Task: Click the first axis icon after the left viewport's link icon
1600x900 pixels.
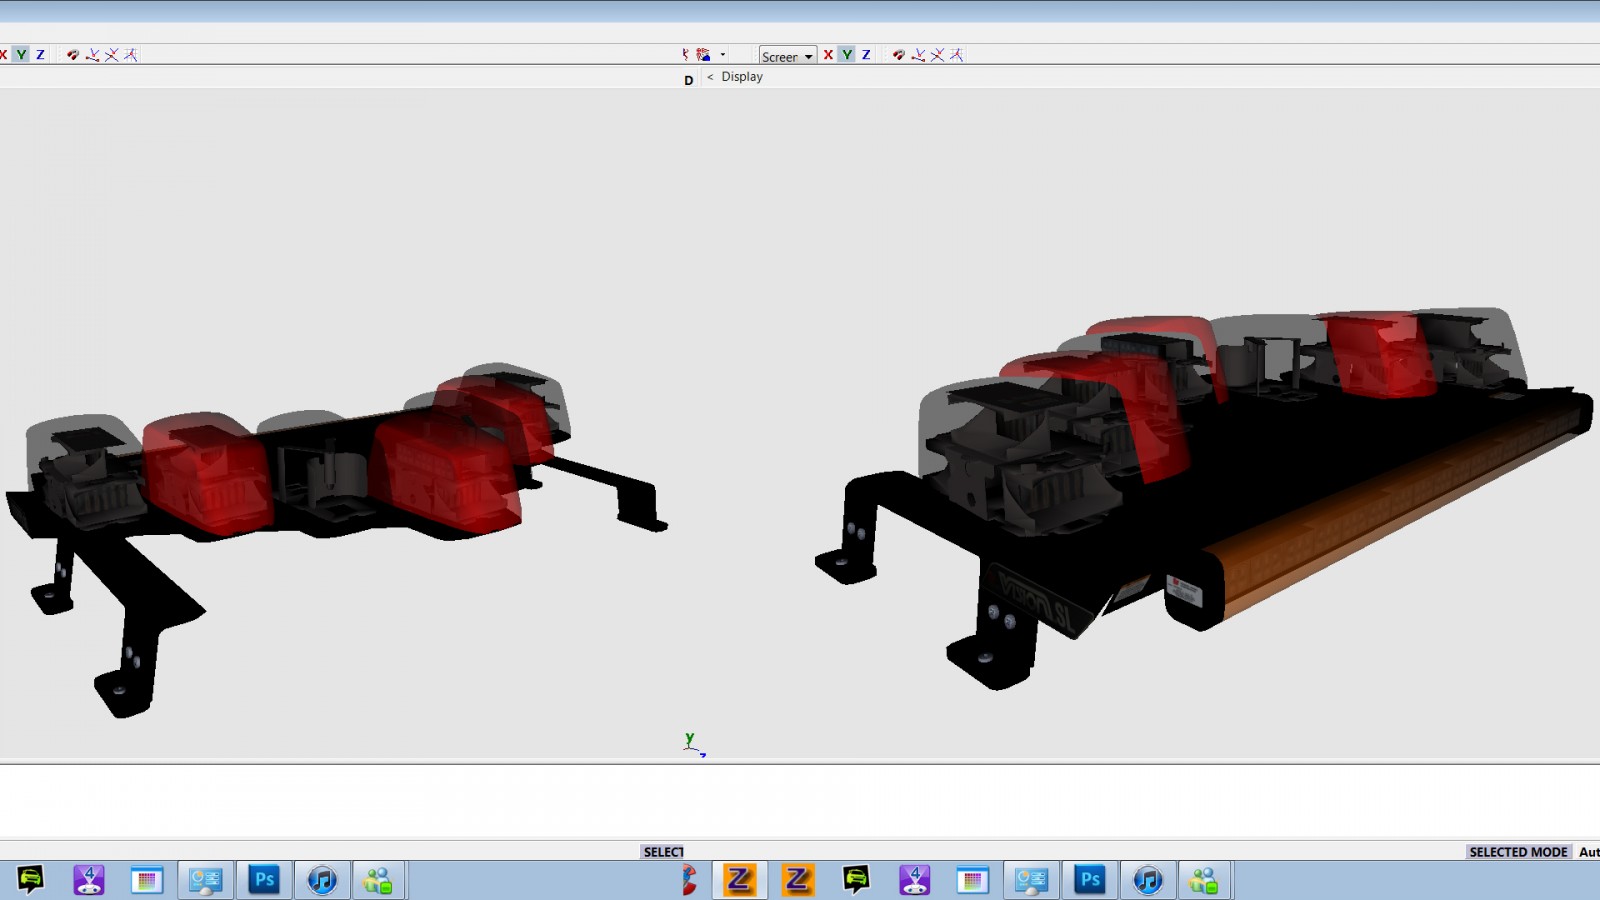Action: click(x=93, y=55)
